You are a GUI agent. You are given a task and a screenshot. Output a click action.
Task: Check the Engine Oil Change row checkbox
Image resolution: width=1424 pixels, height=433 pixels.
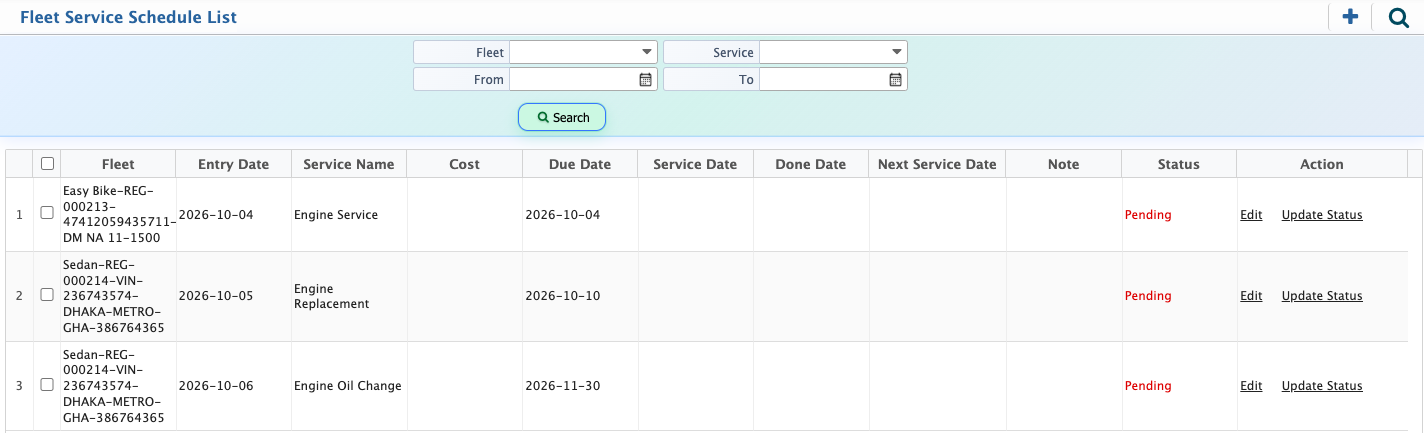pos(47,385)
